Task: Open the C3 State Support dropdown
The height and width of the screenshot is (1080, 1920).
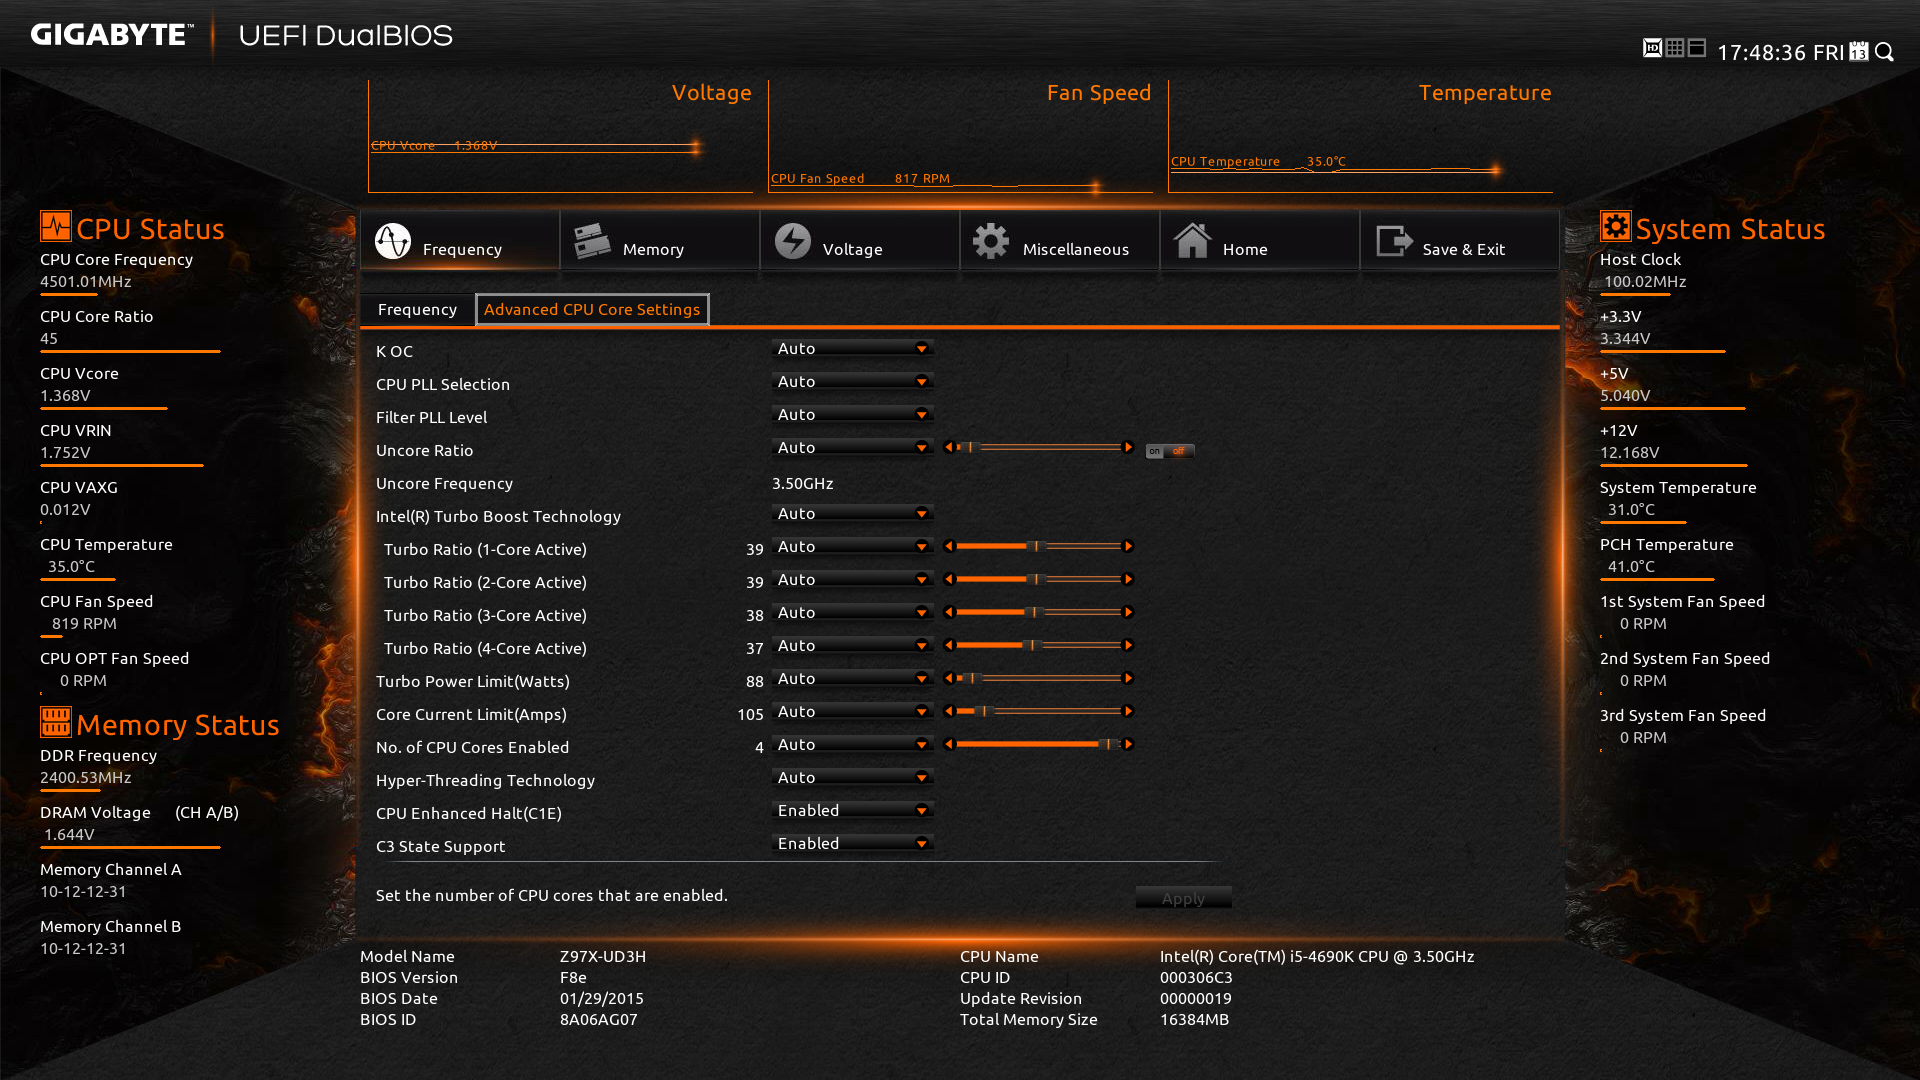Action: (853, 843)
